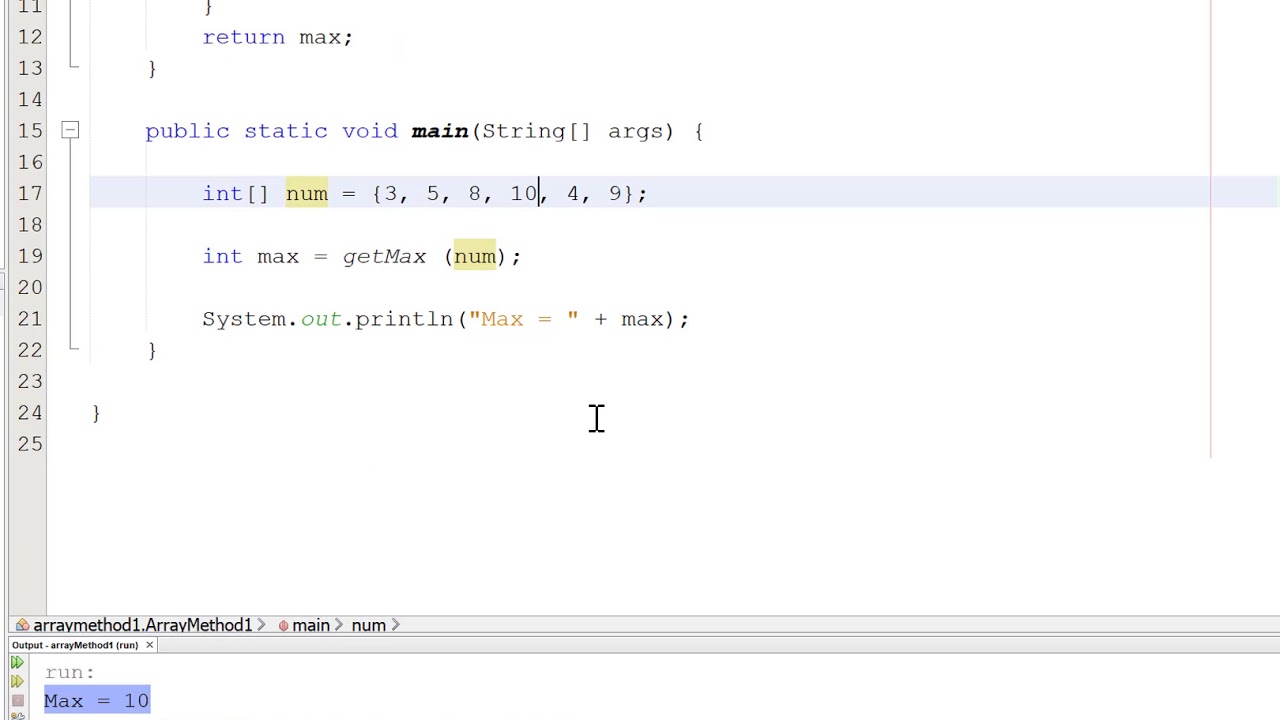Viewport: 1280px width, 720px height.
Task: Click the closing brace on line 24
Action: (x=96, y=413)
